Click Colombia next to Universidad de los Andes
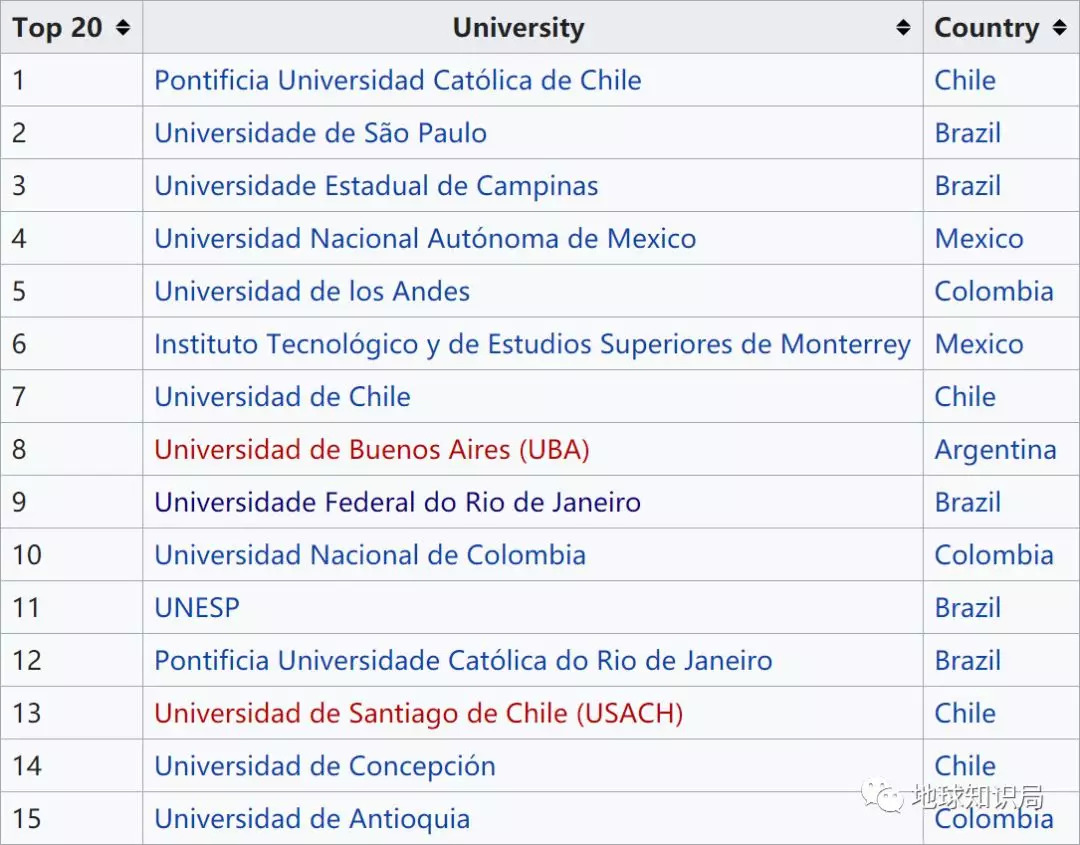Image resolution: width=1080 pixels, height=845 pixels. pos(994,292)
